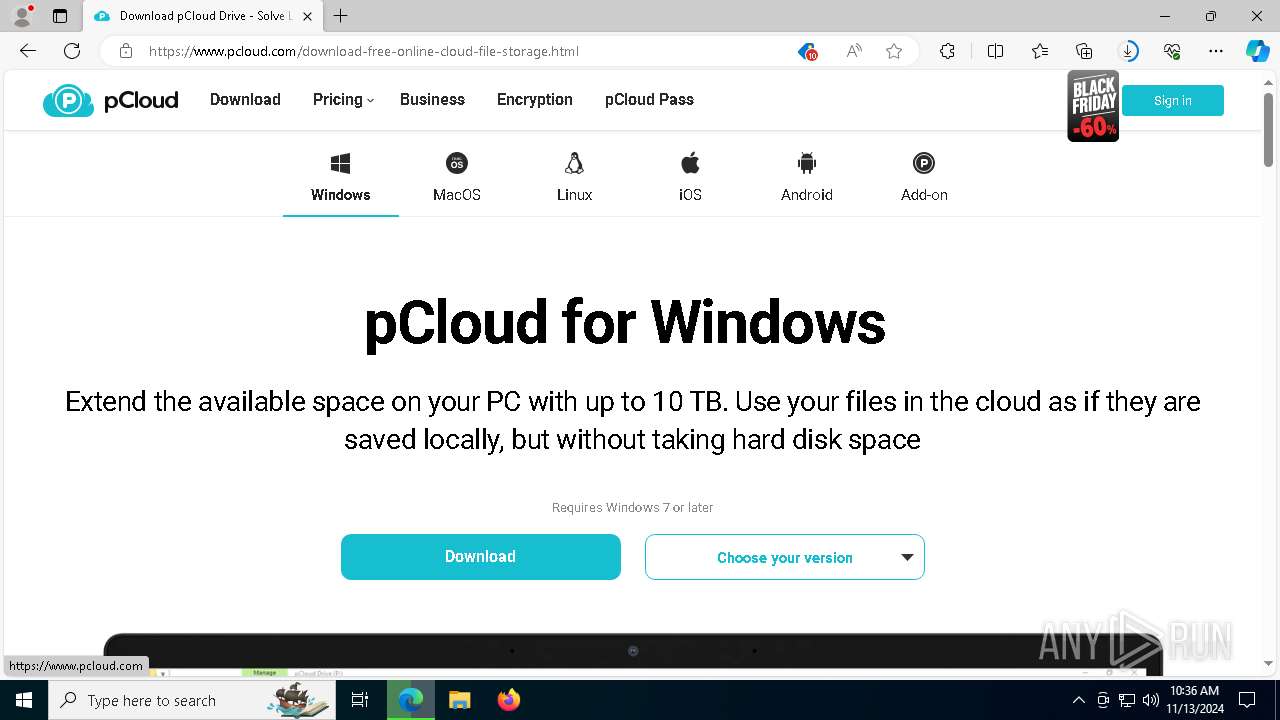Open browser Extensions puzzle icon
The height and width of the screenshot is (720, 1280).
pyautogui.click(x=947, y=51)
